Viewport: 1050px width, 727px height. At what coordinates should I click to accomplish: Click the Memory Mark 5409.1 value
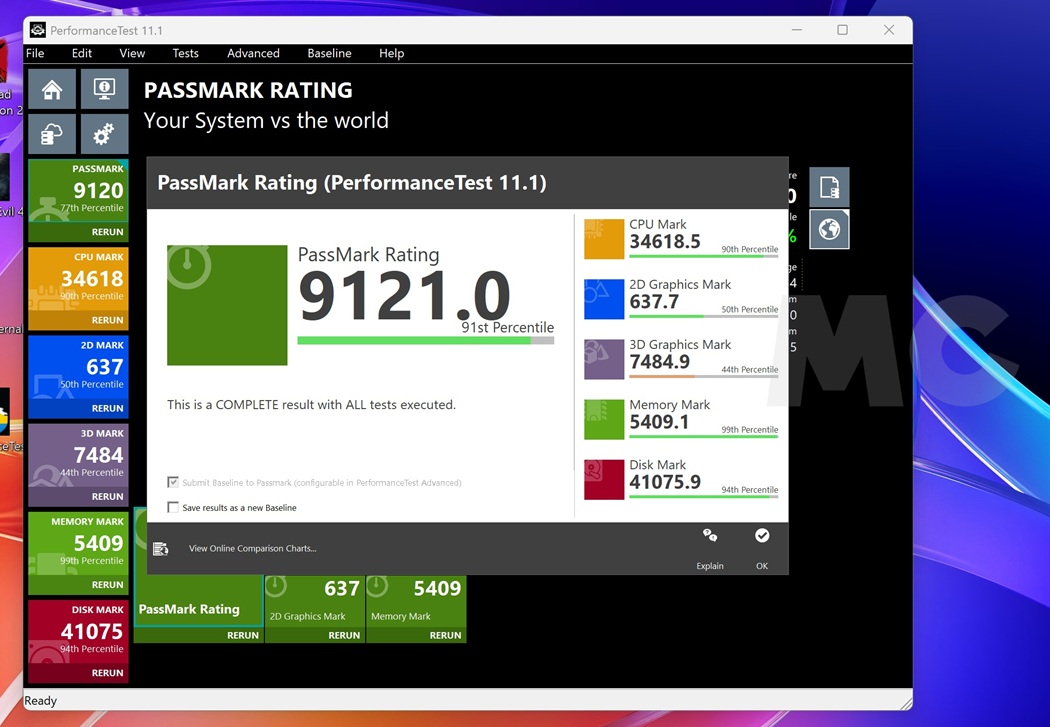coord(660,422)
